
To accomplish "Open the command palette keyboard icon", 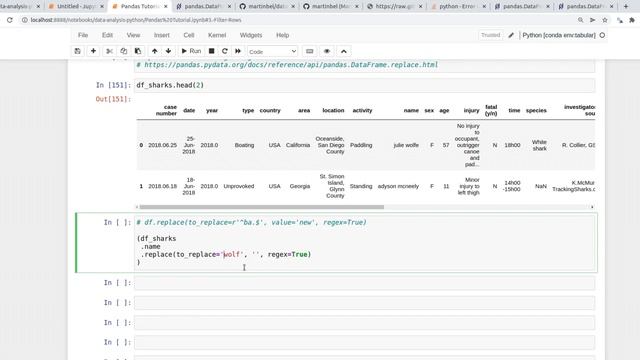I will [x=309, y=51].
